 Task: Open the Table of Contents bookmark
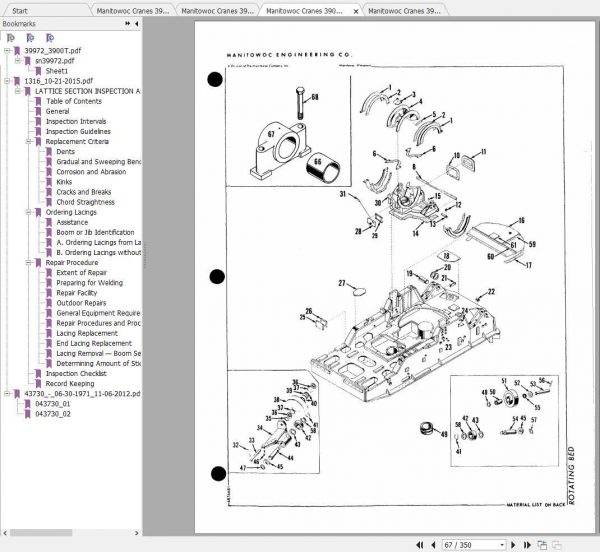point(74,101)
